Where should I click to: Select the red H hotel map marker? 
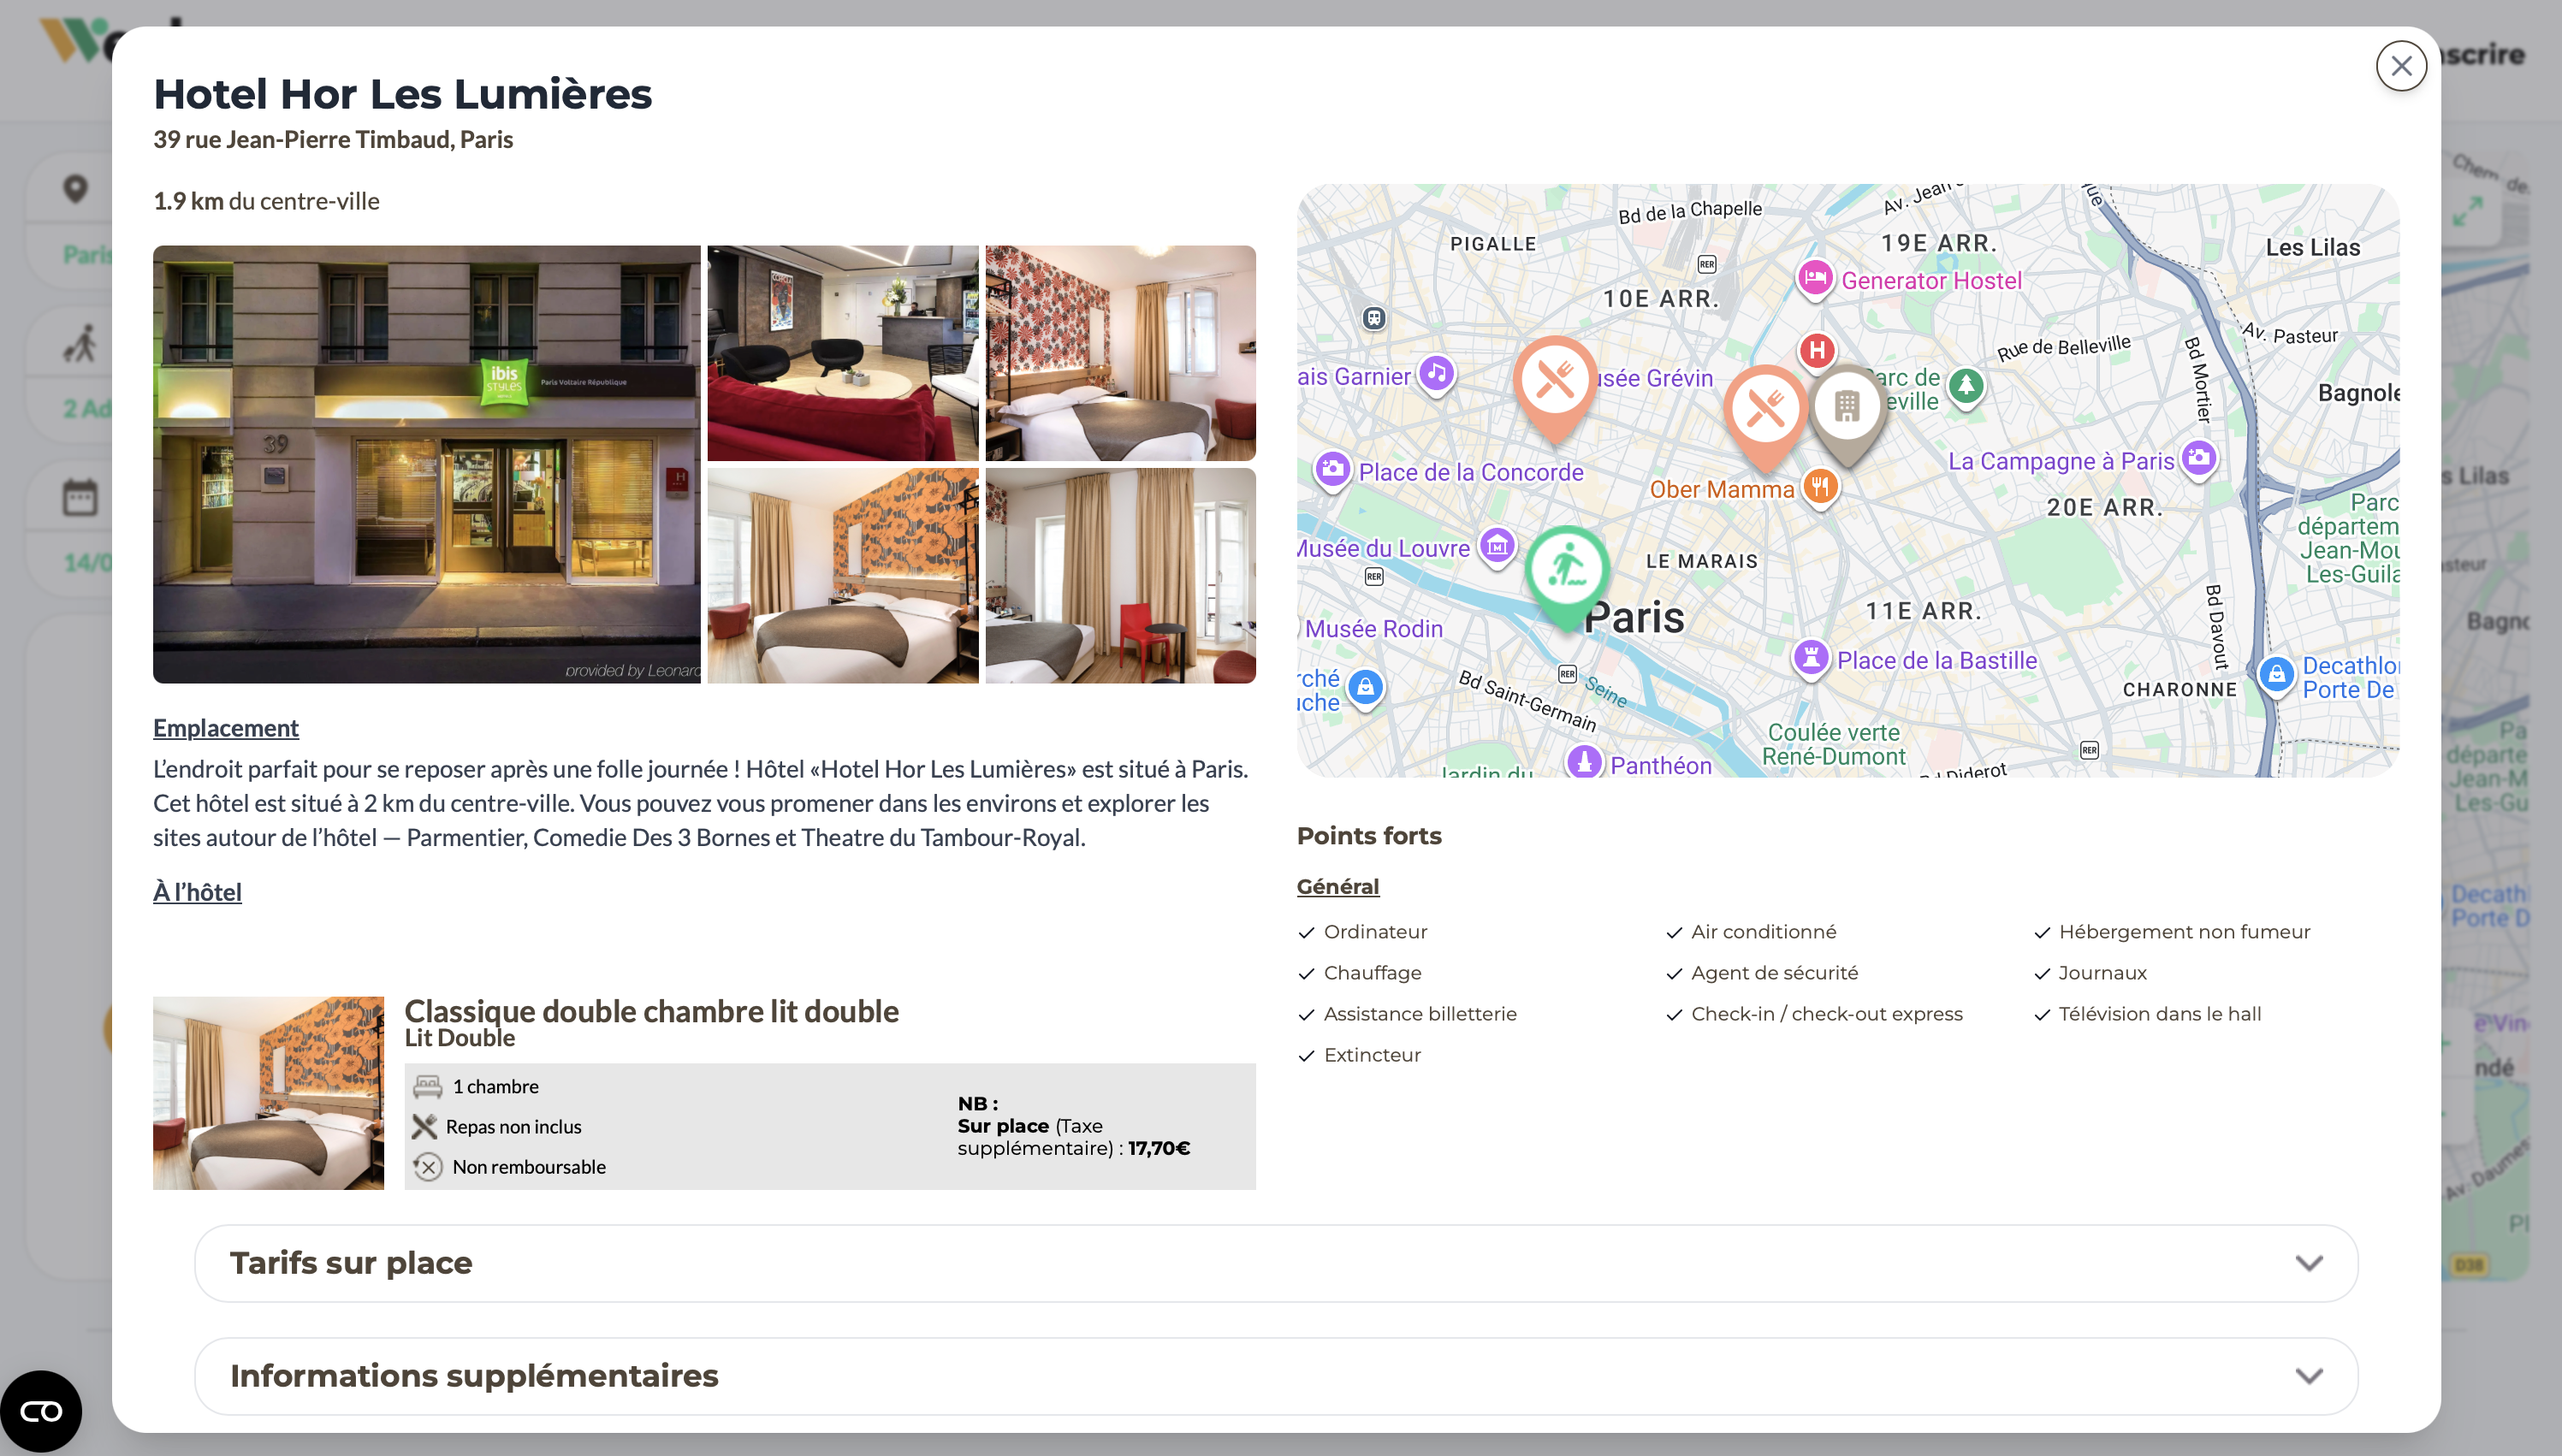click(x=1817, y=350)
